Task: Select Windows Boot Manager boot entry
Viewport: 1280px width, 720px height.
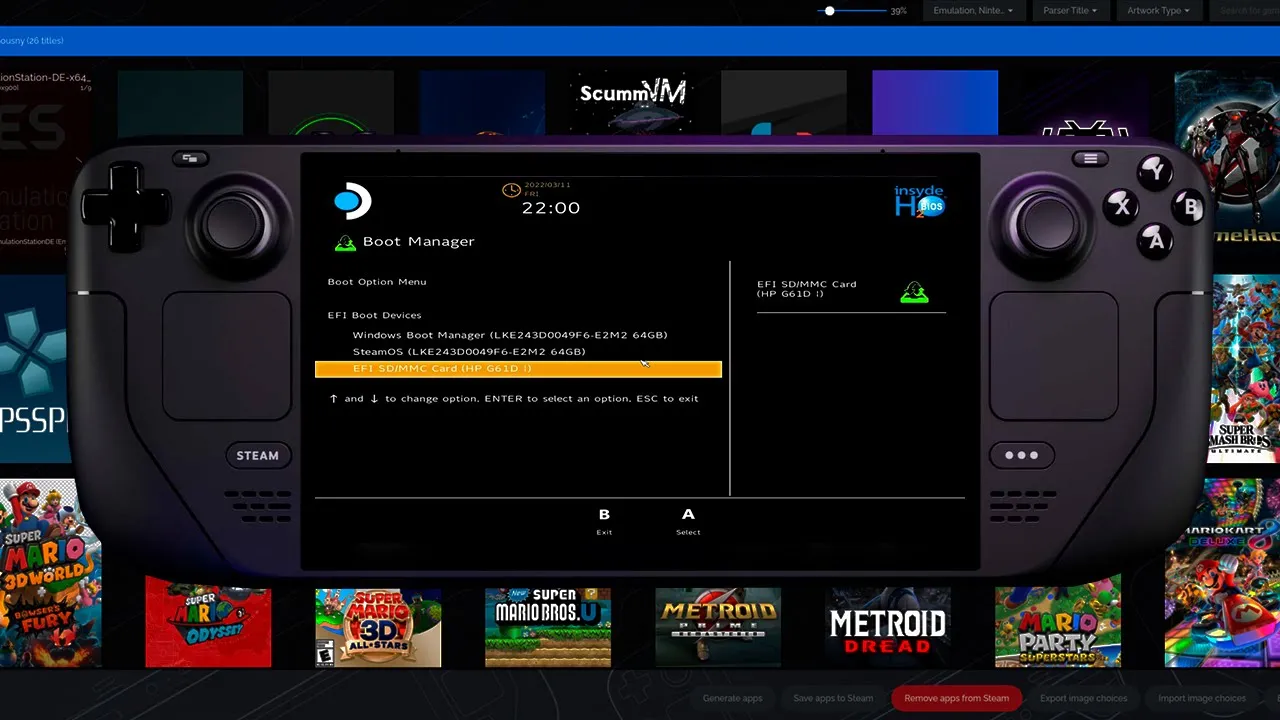Action: pyautogui.click(x=510, y=335)
